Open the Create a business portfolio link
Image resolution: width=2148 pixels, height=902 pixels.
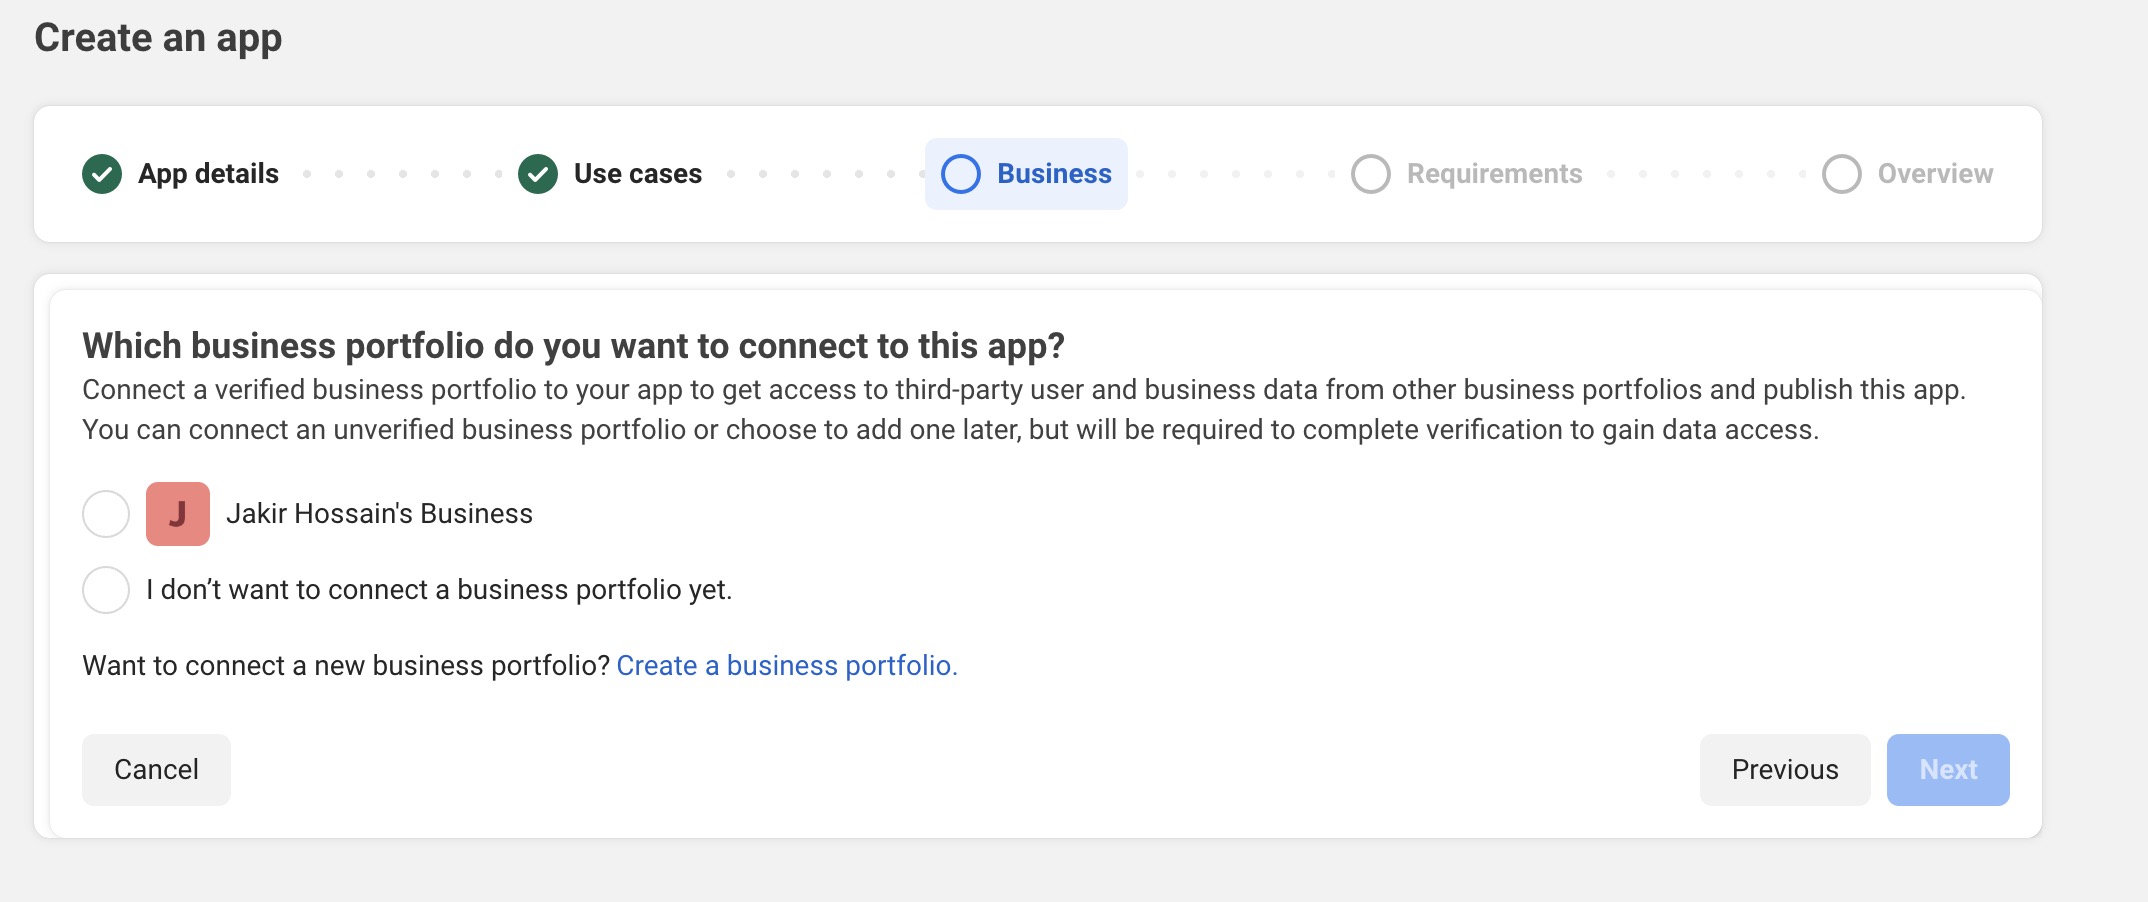pyautogui.click(x=787, y=666)
